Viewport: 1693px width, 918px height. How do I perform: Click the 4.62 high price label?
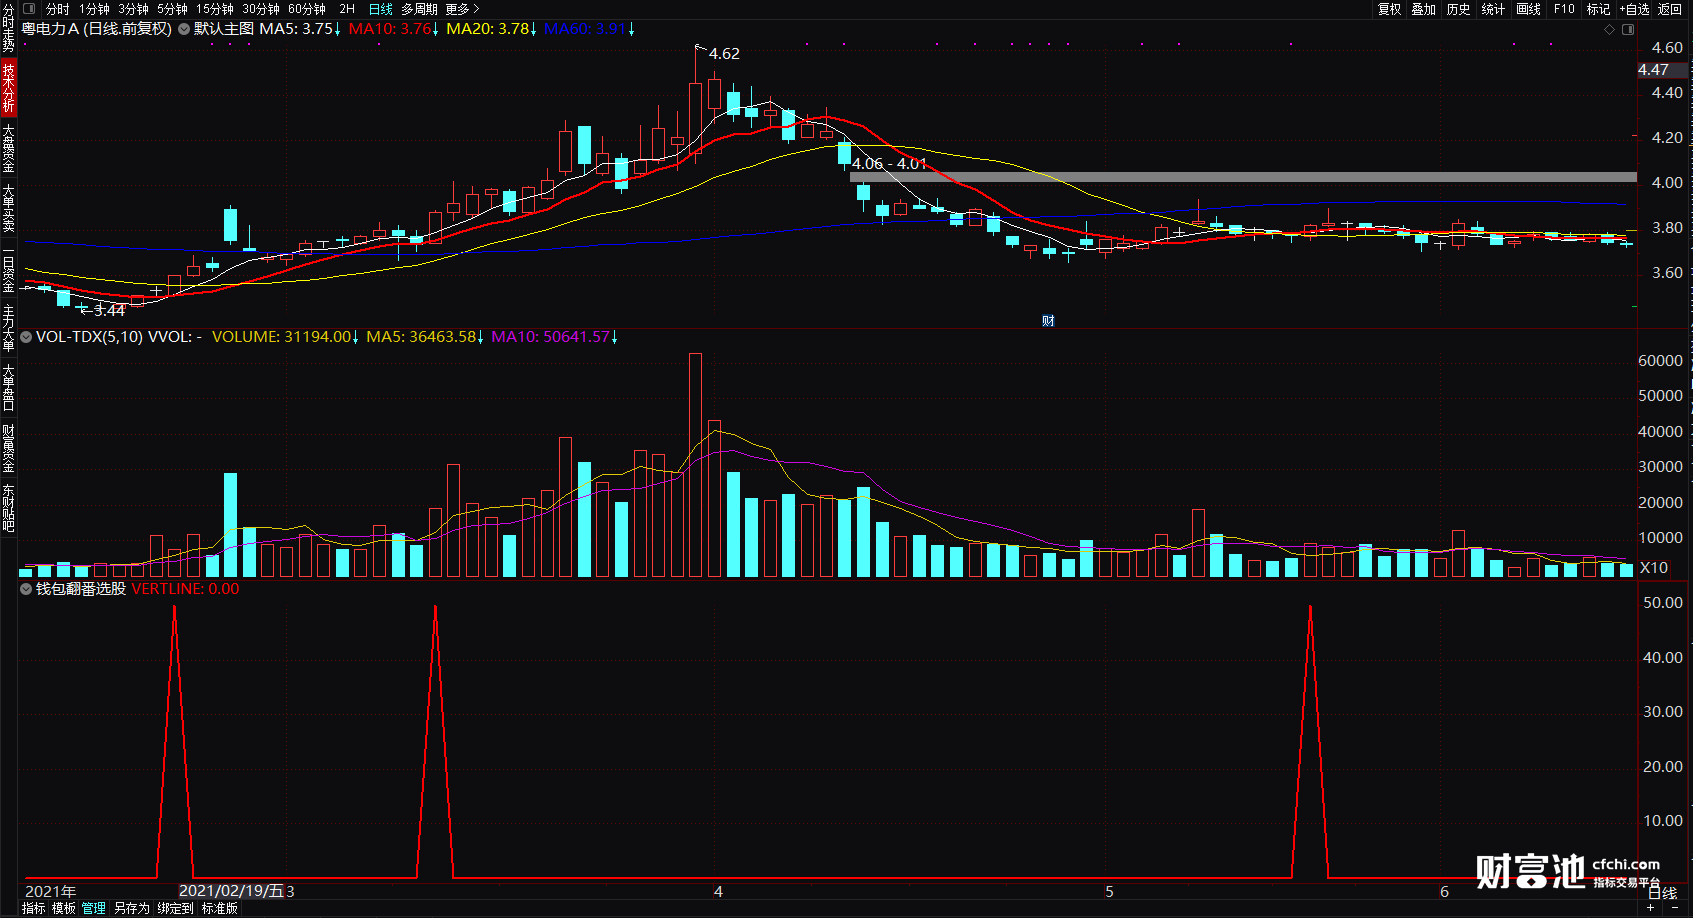point(724,54)
